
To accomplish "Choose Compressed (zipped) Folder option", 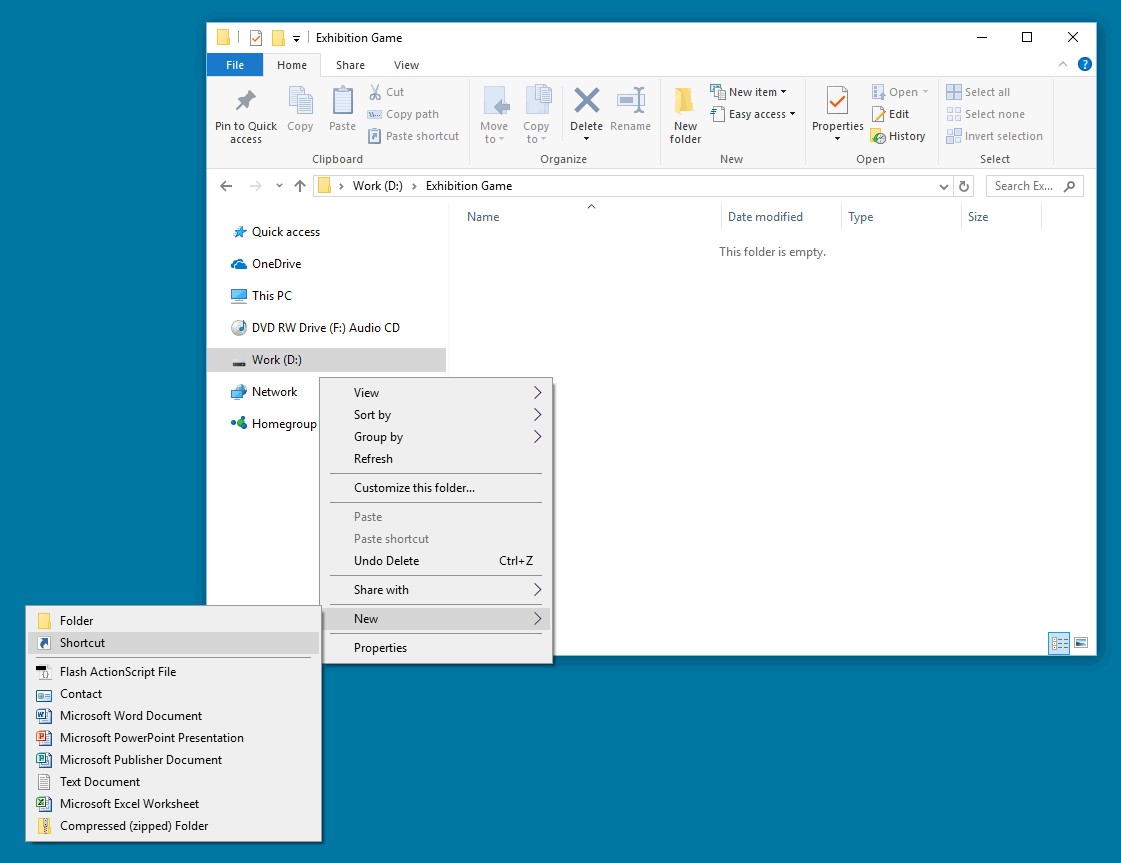I will (174, 826).
